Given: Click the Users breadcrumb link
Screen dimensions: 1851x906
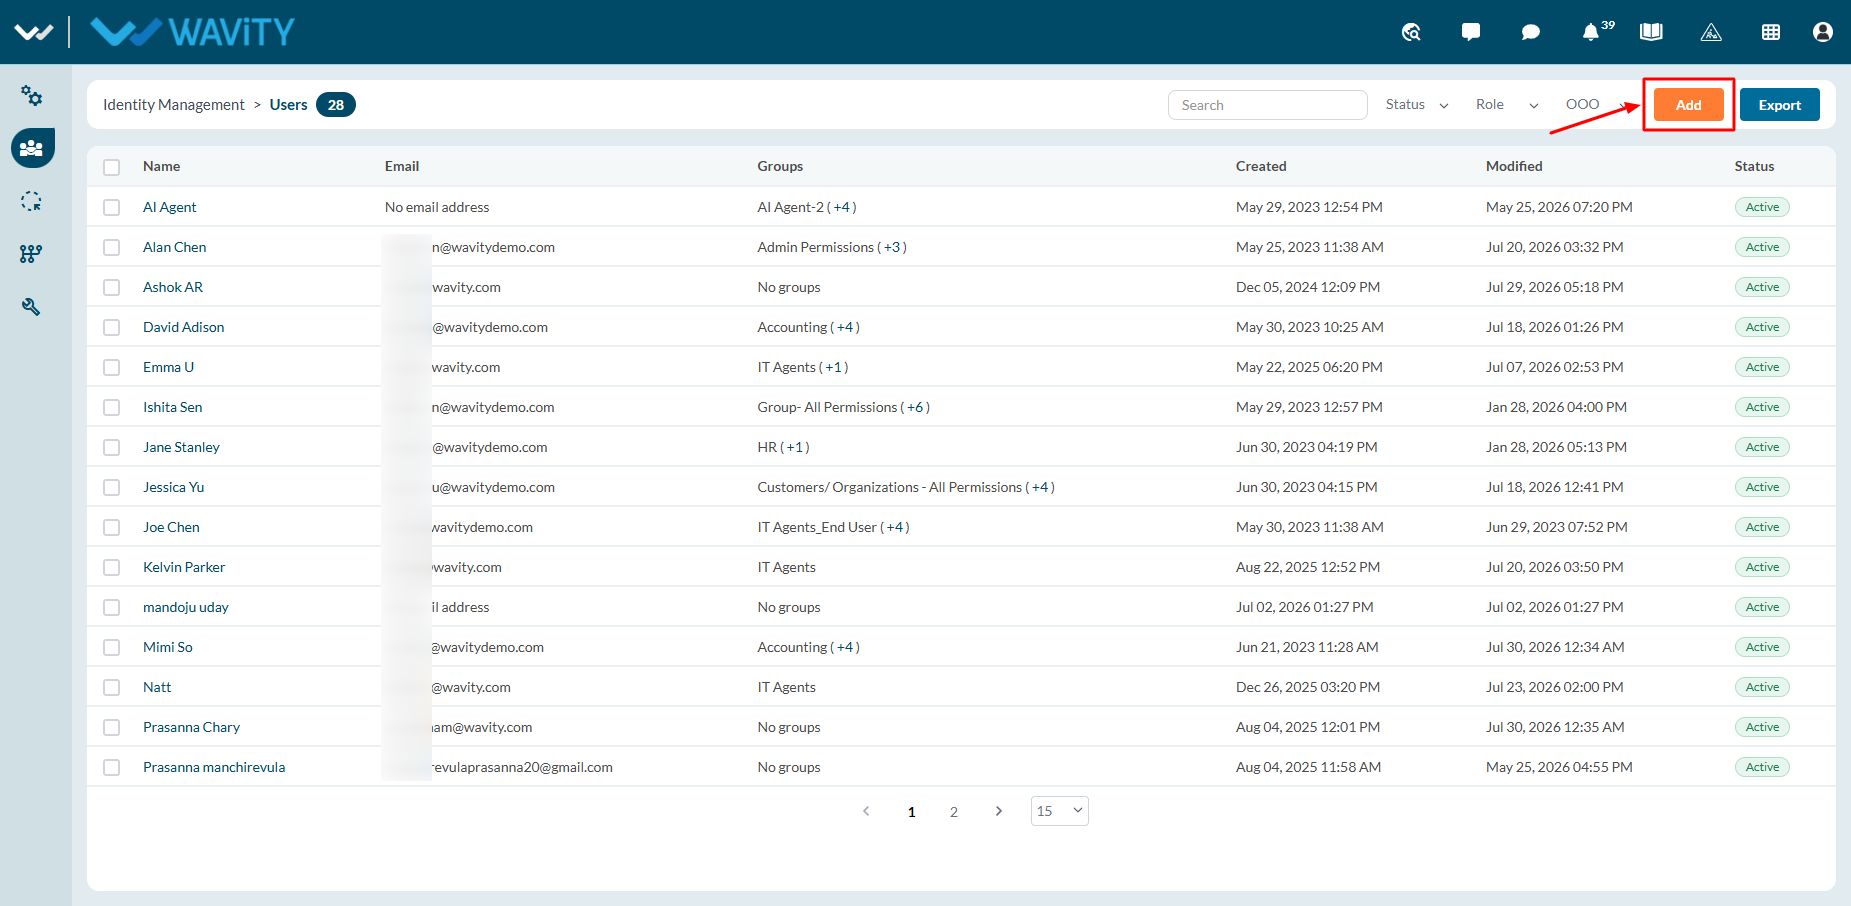Looking at the screenshot, I should click(288, 105).
